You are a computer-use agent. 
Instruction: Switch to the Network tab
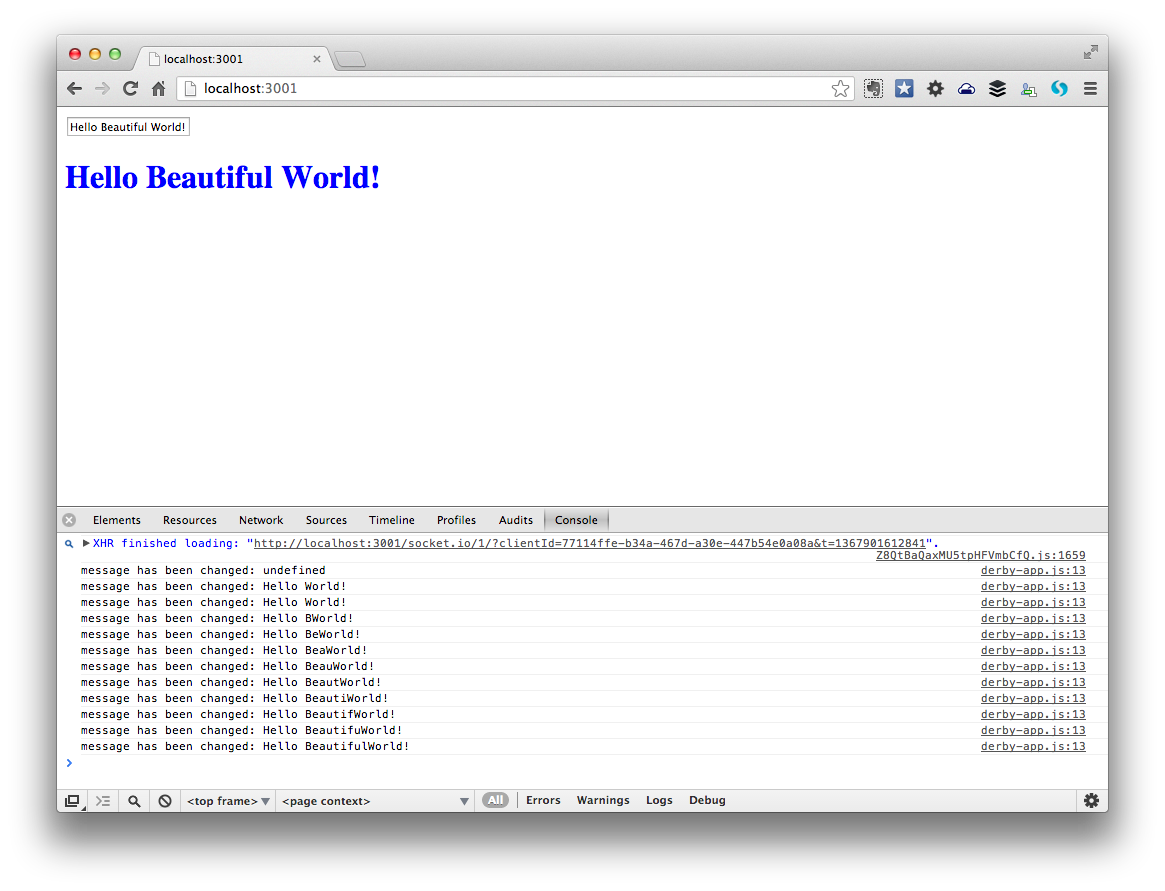(261, 519)
